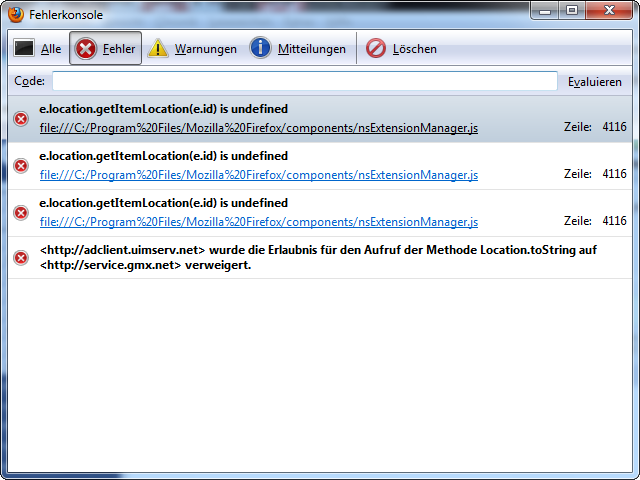Screen dimensions: 640x480
Task: Clear the console with Löschen
Action: pos(401,49)
